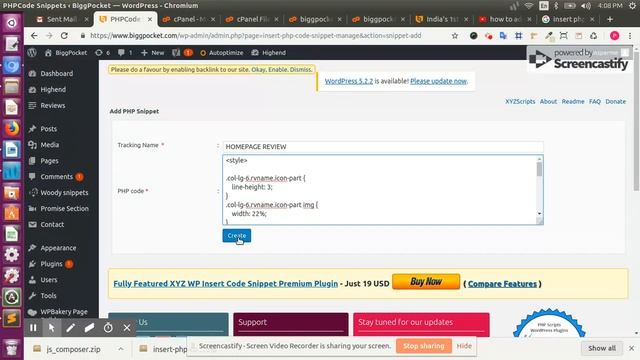Screen dimensions: 640x360
Task: Open Media library menu
Action: (49, 144)
